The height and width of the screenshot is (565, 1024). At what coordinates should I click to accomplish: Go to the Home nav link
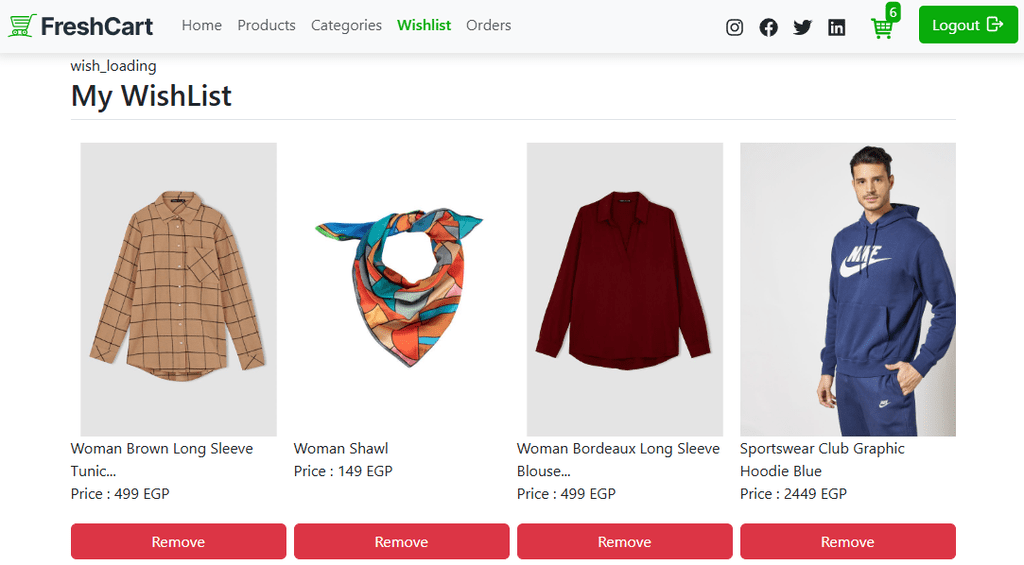[x=202, y=25]
